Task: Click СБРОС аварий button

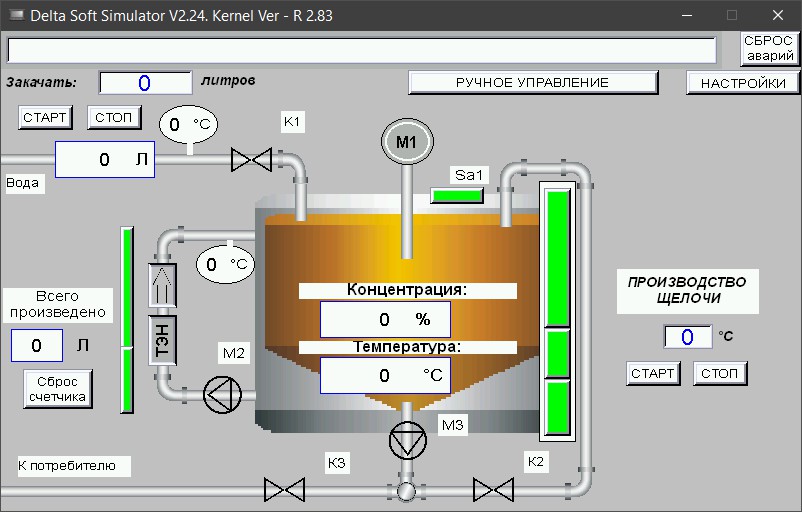Action: pos(769,49)
